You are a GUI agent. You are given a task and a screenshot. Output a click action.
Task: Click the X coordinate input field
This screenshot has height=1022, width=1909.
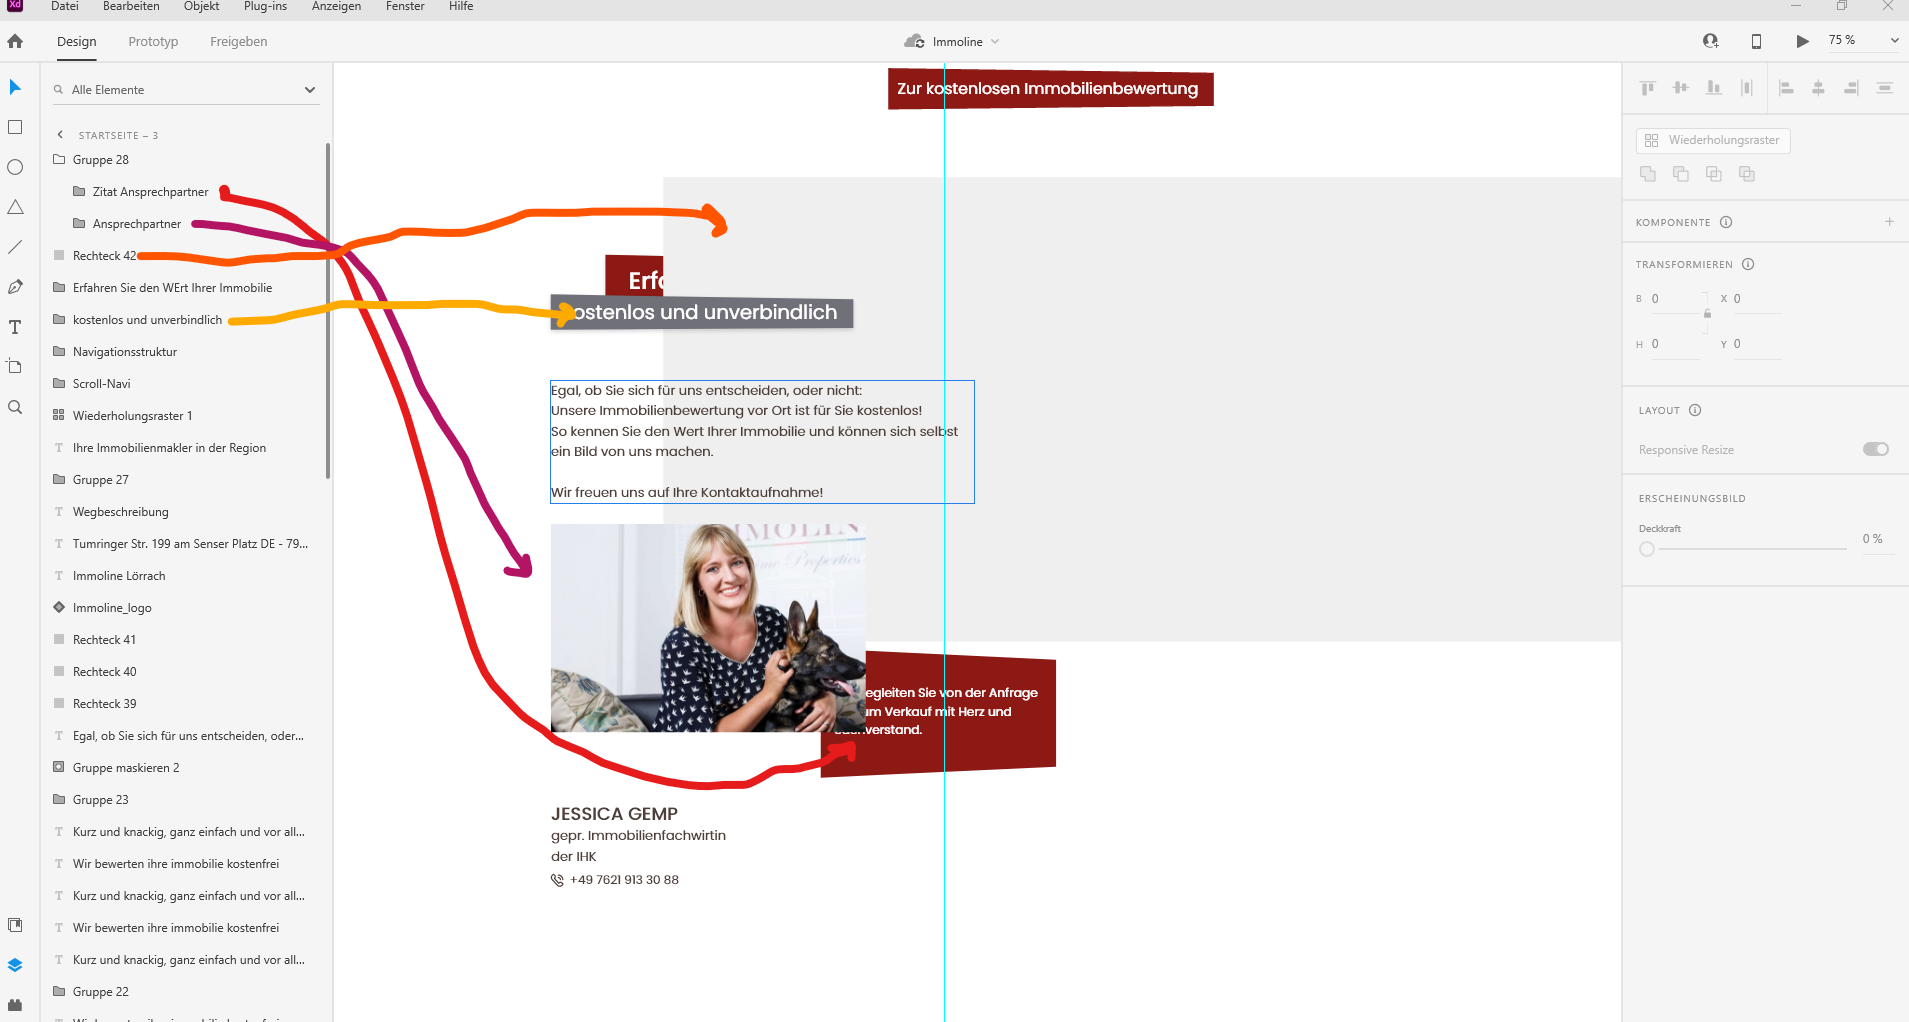1757,298
